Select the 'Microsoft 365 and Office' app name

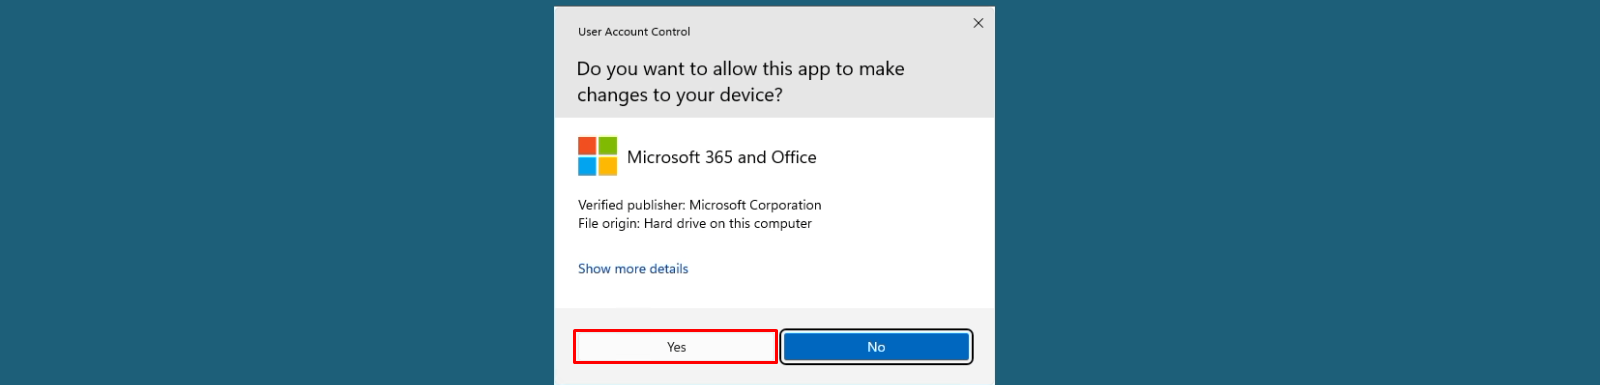[x=721, y=157]
